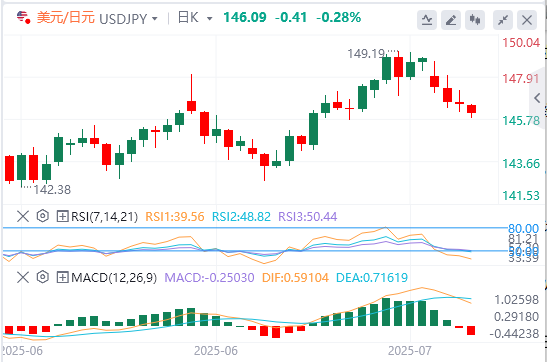The height and width of the screenshot is (362, 547).
Task: Select the latest red MACD histogram bar
Action: pyautogui.click(x=471, y=331)
